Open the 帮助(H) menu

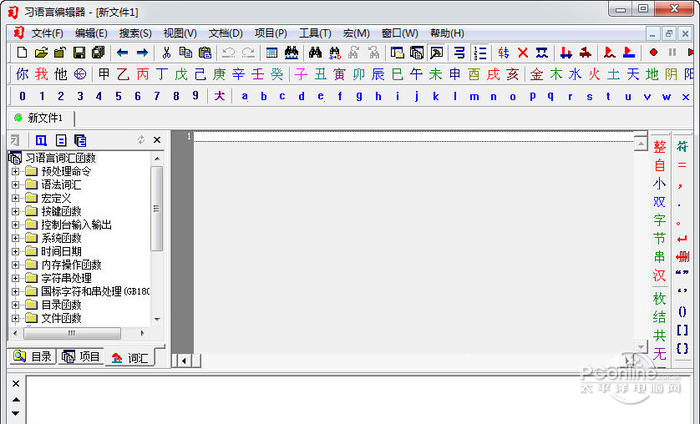447,33
